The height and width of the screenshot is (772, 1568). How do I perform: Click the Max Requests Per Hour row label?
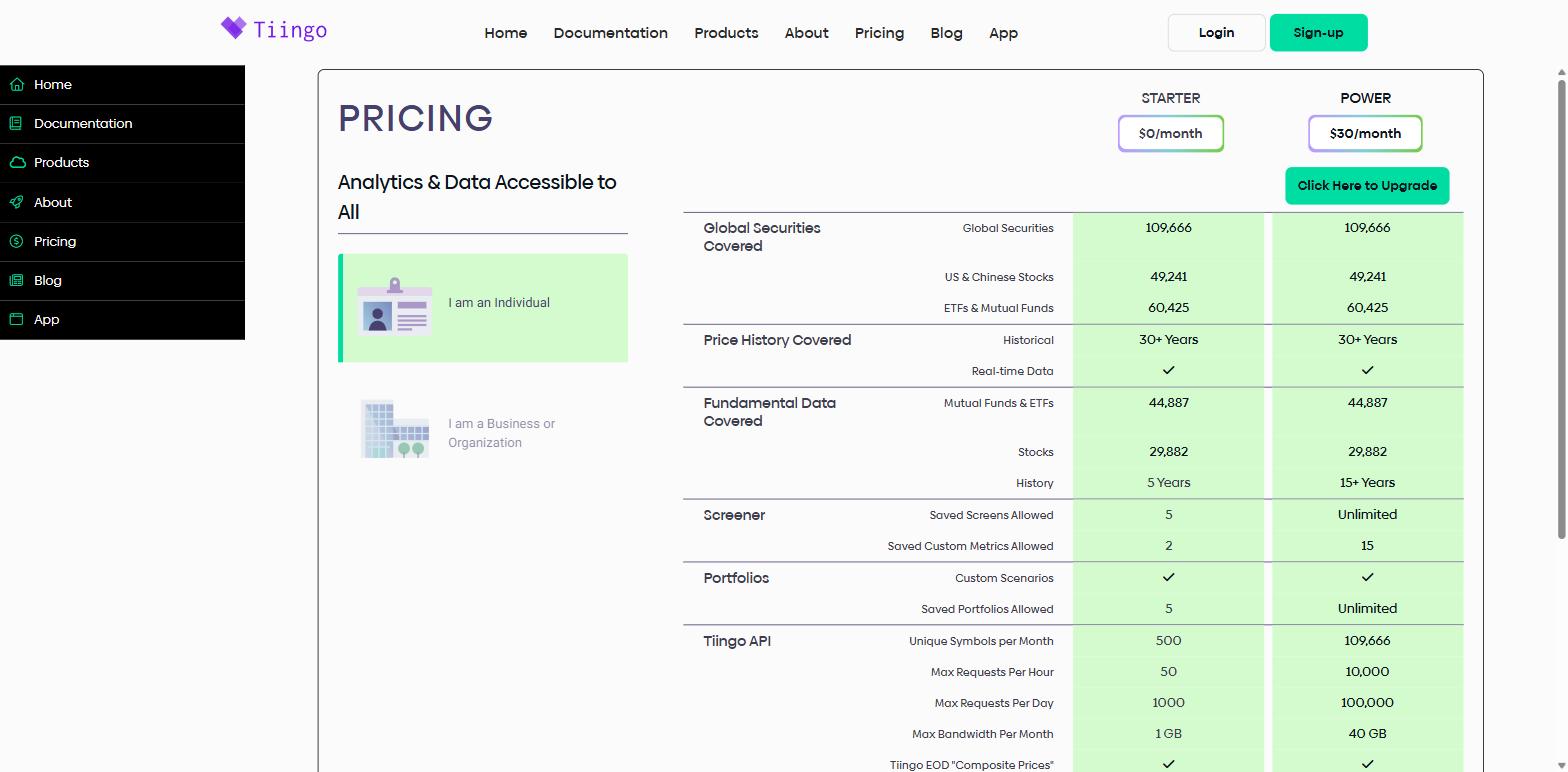pyautogui.click(x=992, y=672)
